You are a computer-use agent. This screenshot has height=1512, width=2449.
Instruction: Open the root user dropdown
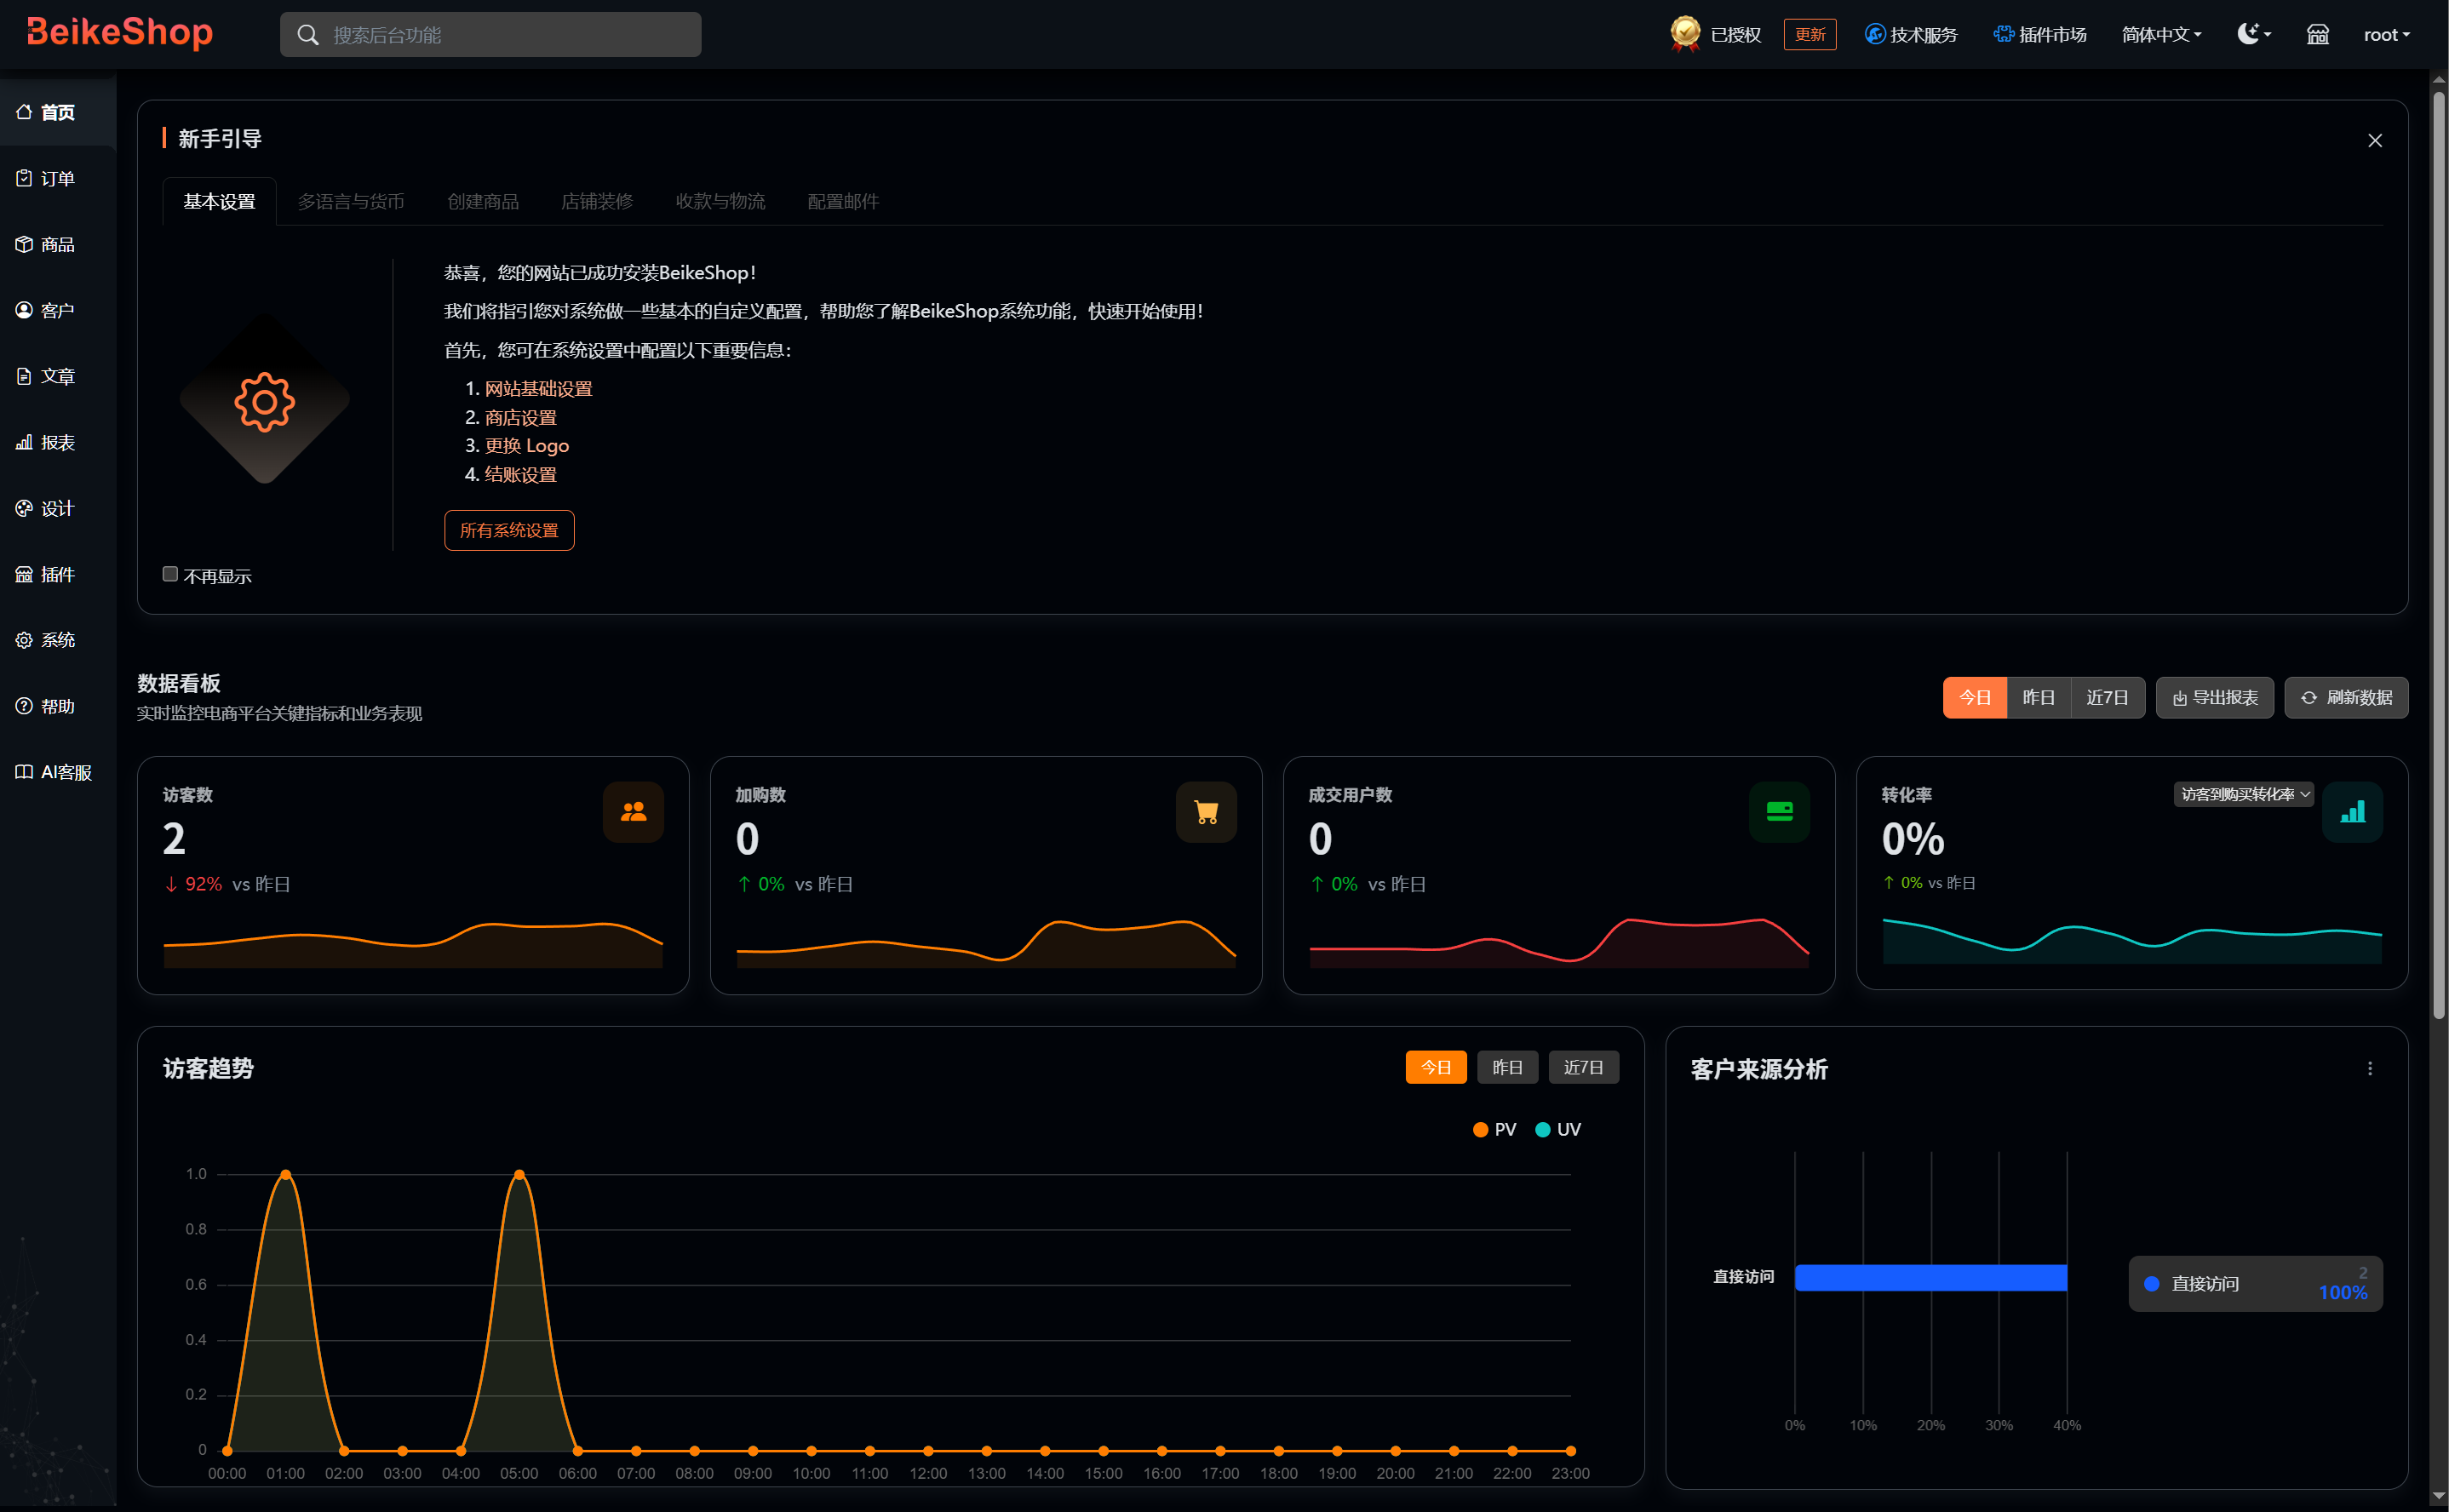click(2386, 35)
